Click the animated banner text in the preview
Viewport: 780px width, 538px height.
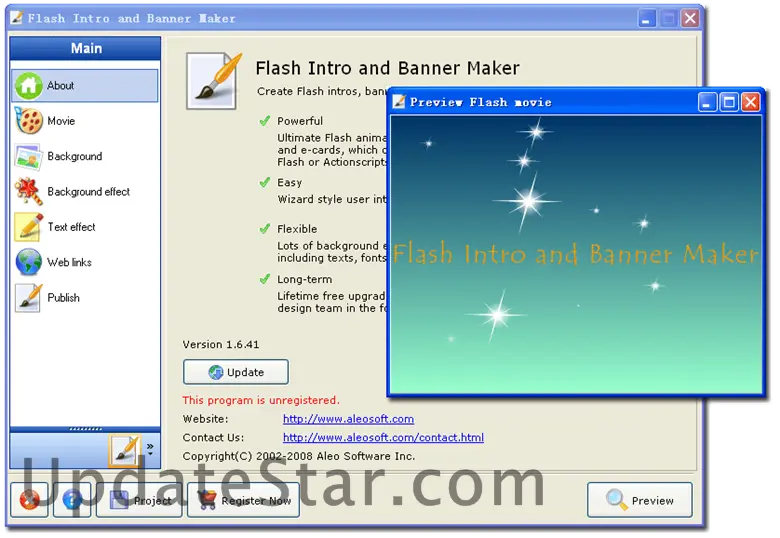[576, 254]
